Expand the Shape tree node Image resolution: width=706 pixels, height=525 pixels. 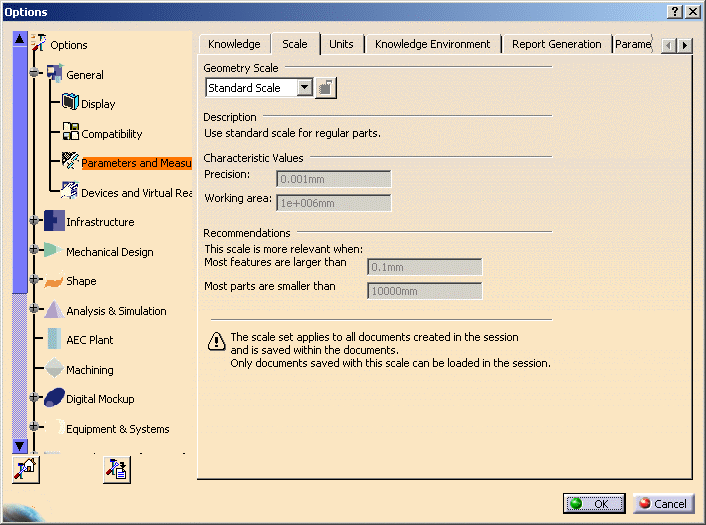34,281
